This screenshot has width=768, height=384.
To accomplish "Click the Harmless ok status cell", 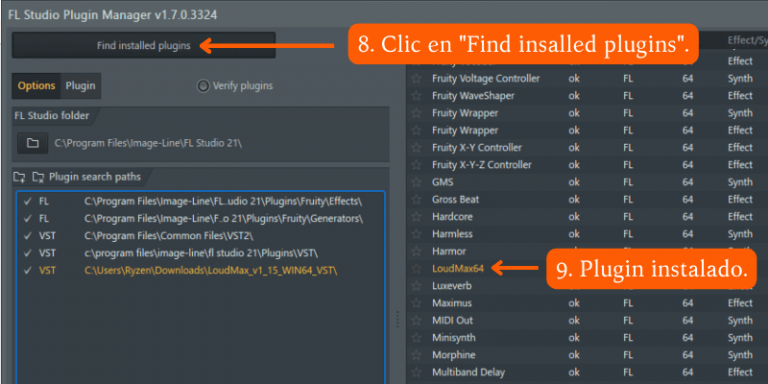I will 574,234.
